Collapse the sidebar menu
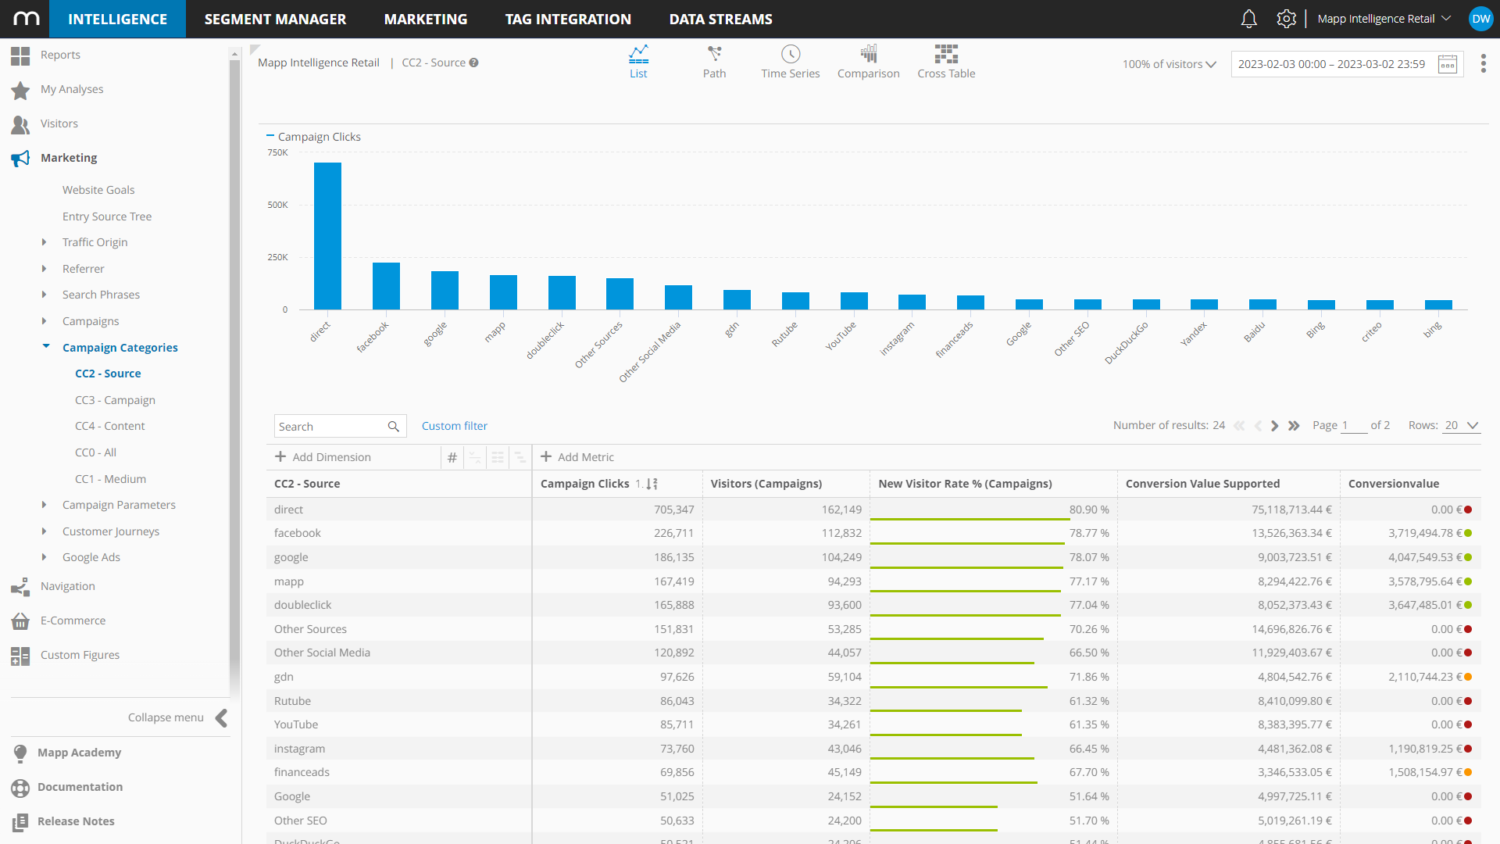The width and height of the screenshot is (1500, 844). point(178,717)
